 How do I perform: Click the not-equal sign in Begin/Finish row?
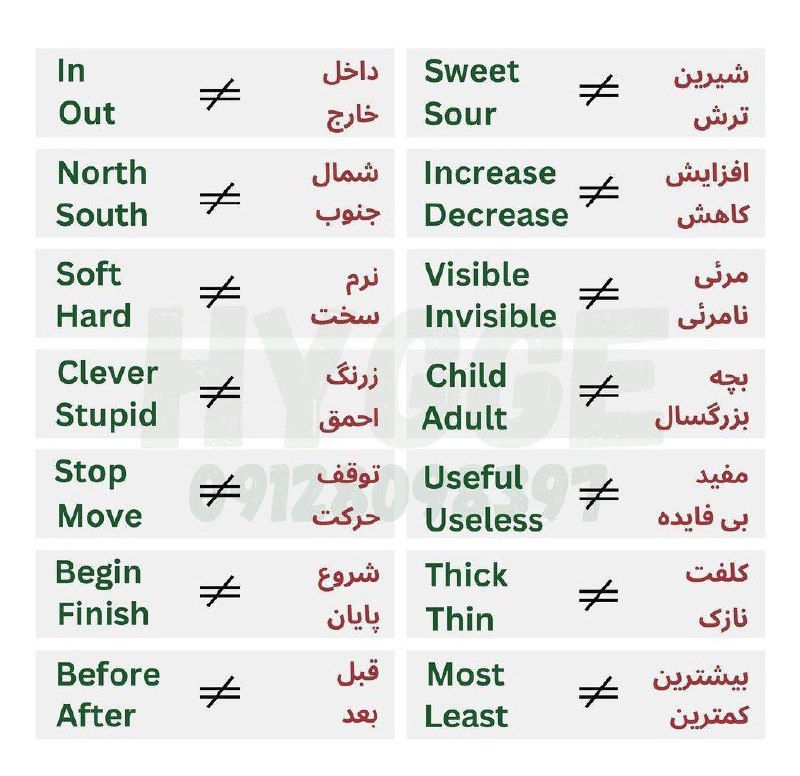[x=220, y=591]
